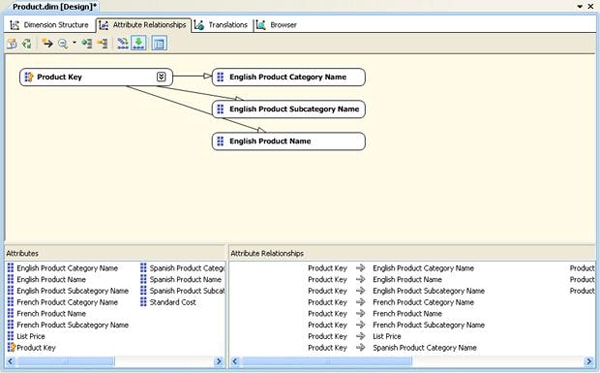Click the Process toolbar icon

[x=12, y=44]
